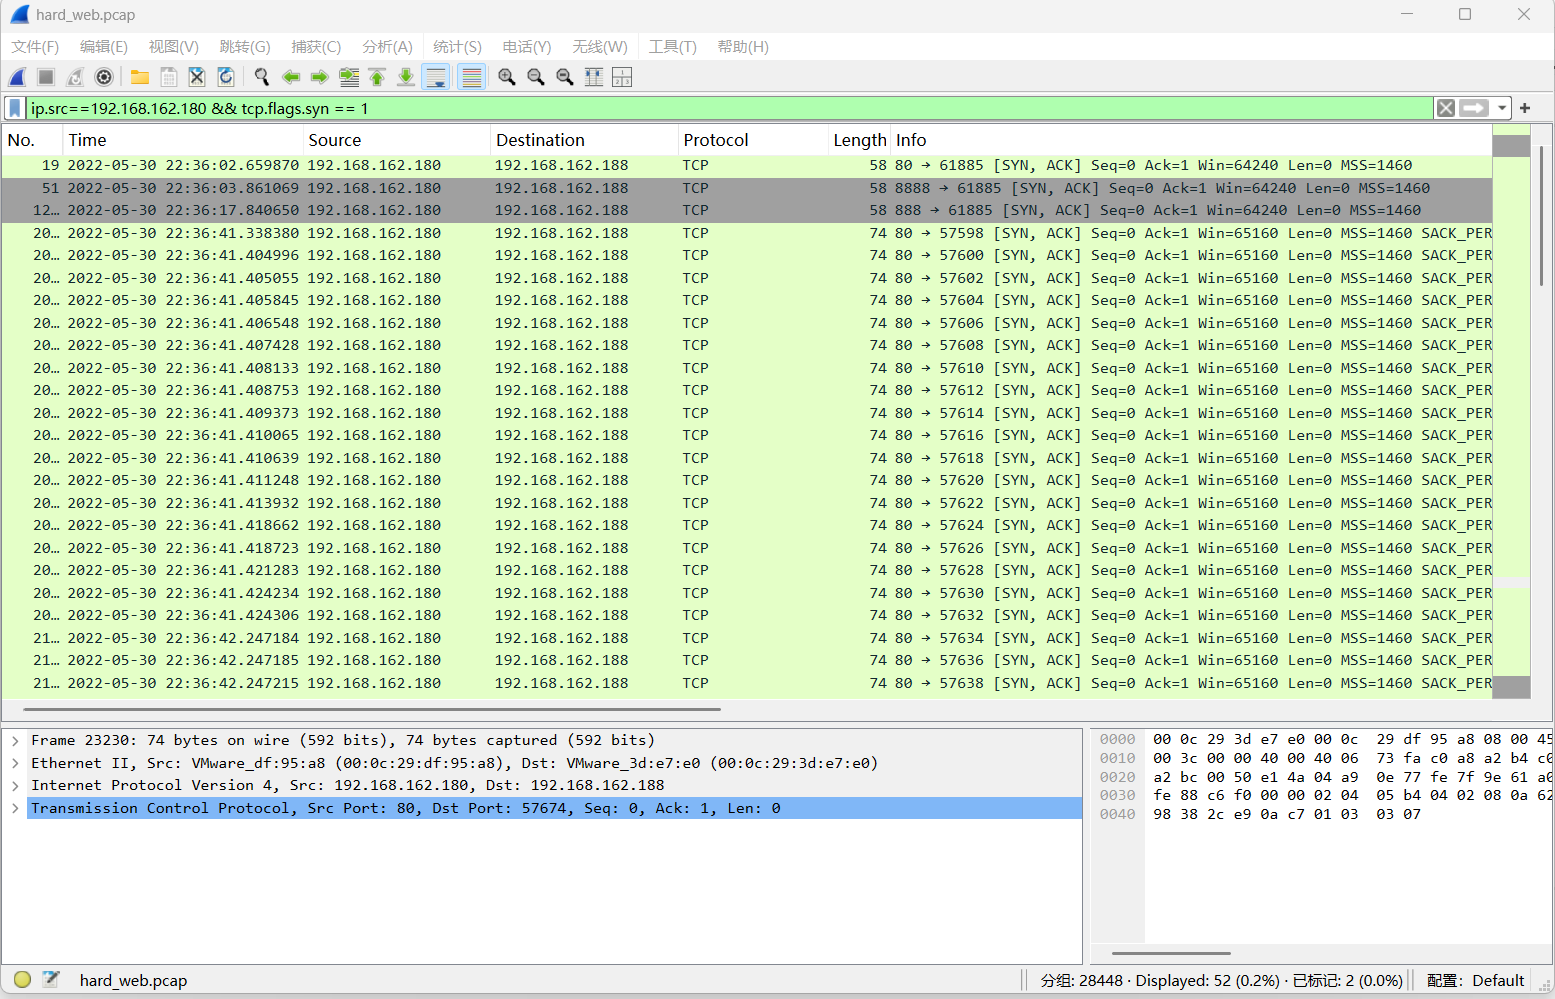Click the hex pane horizontal scrollbar
This screenshot has width=1555, height=999.
pyautogui.click(x=1171, y=953)
